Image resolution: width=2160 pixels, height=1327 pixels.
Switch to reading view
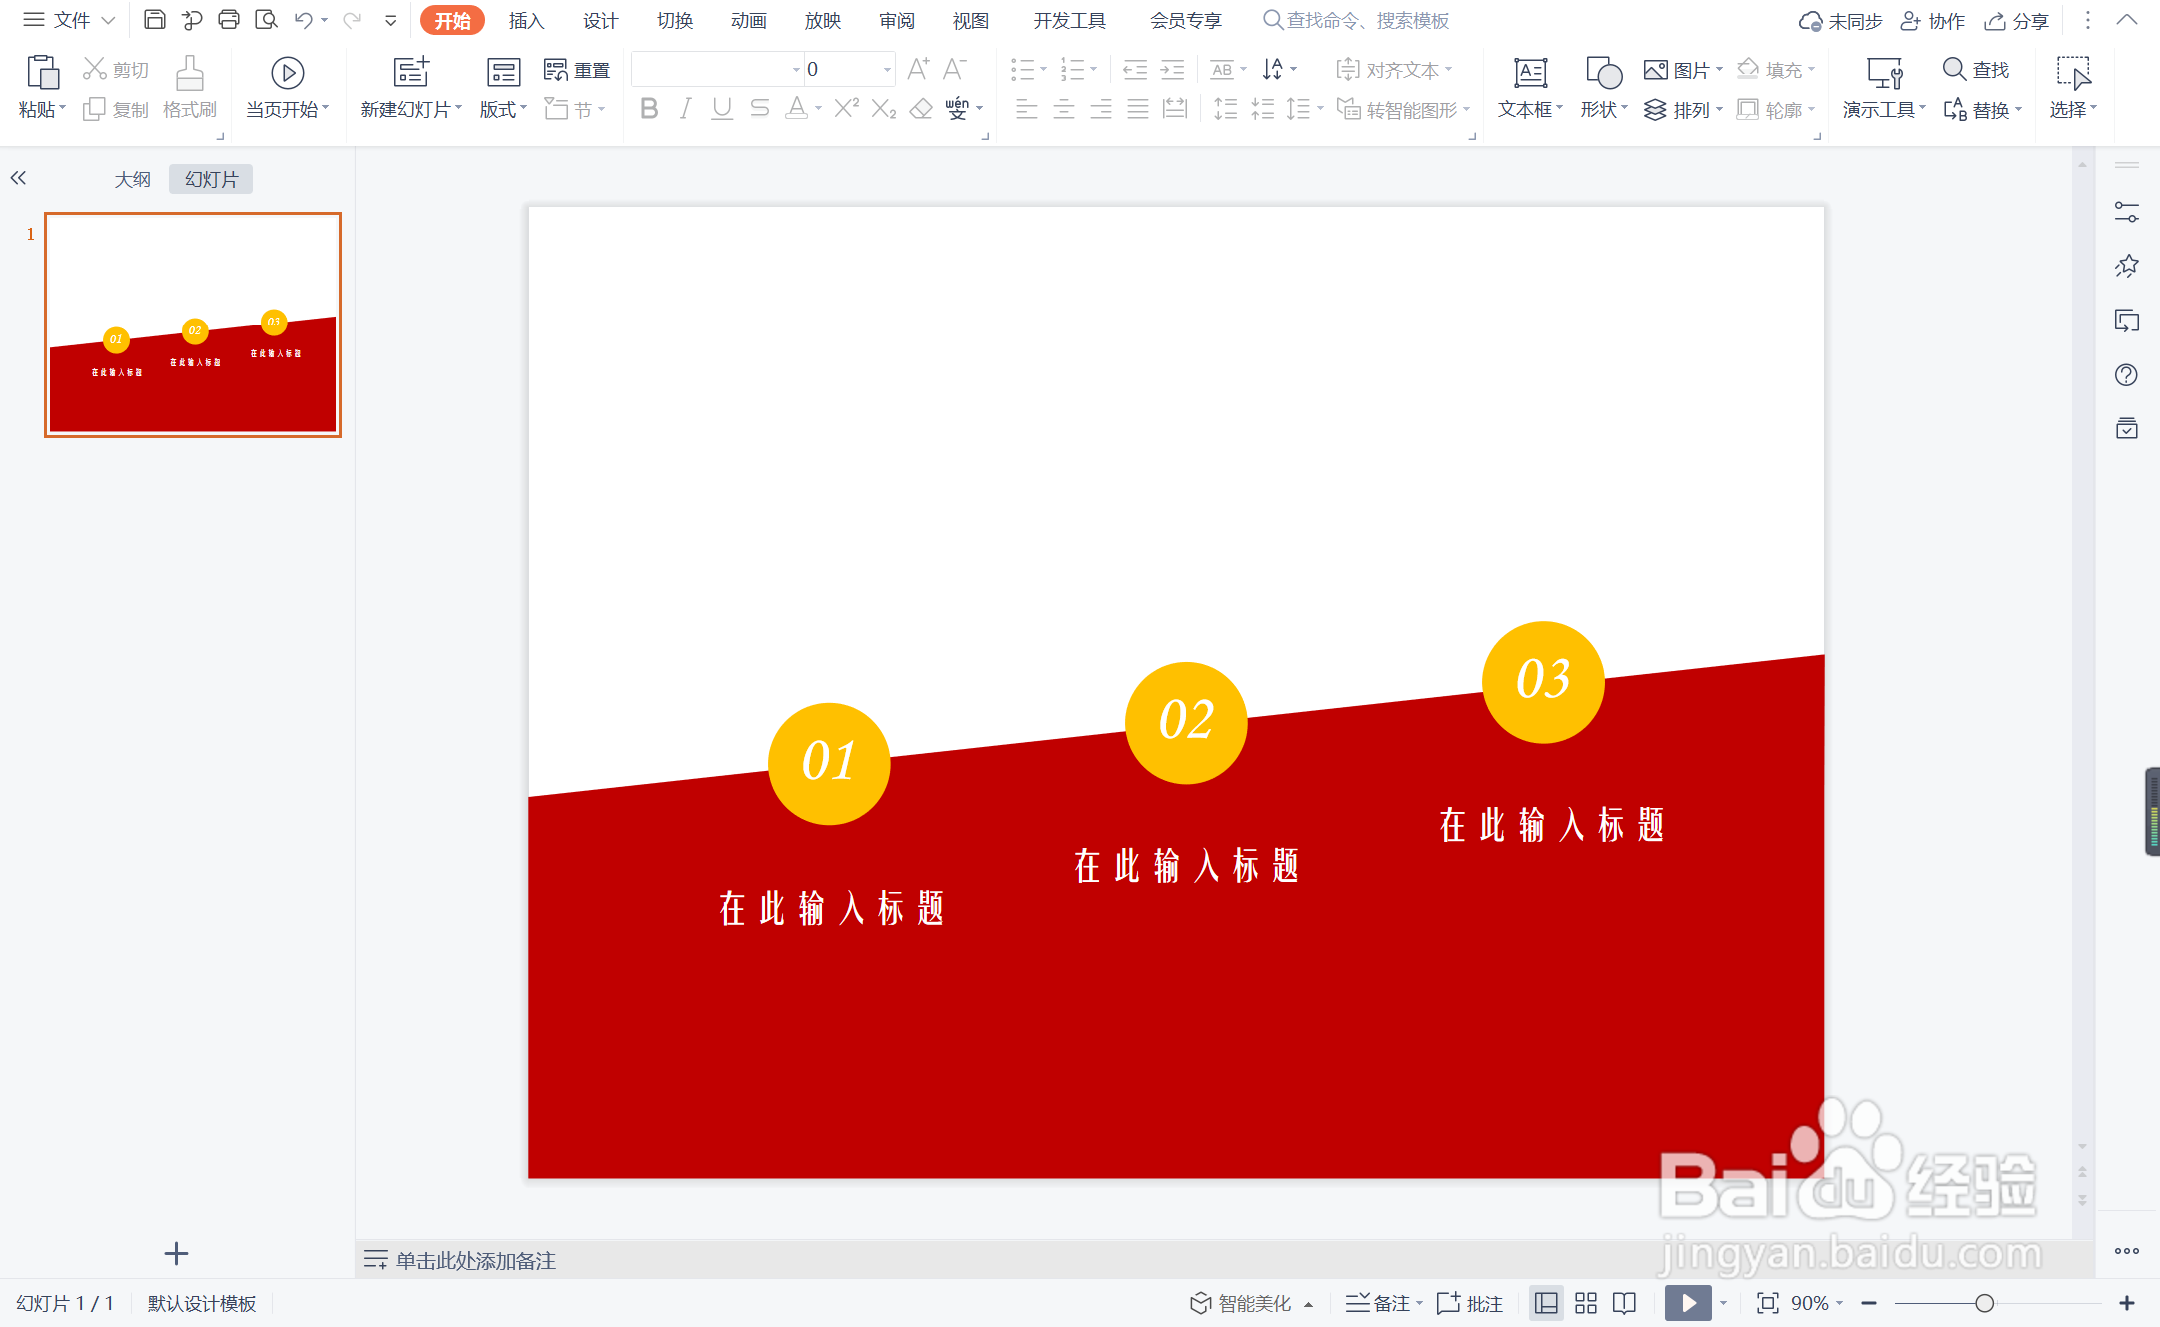tap(1625, 1303)
